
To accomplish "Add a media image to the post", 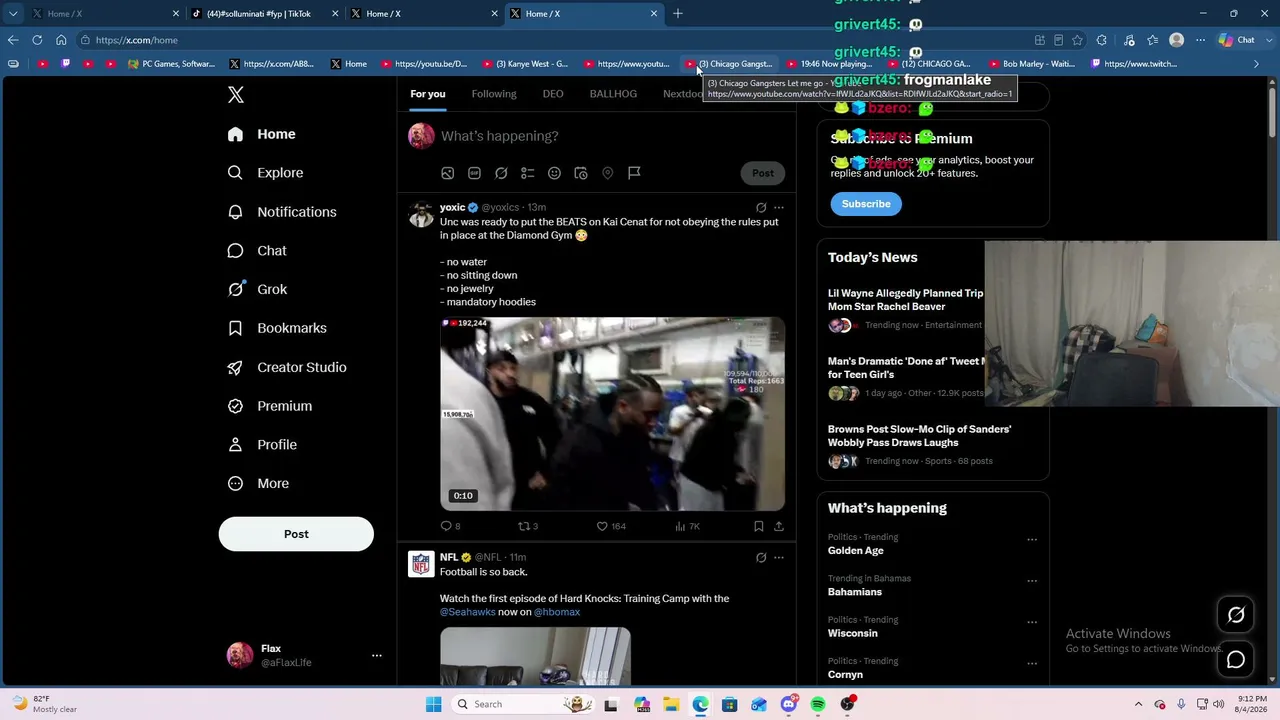I will click(448, 173).
